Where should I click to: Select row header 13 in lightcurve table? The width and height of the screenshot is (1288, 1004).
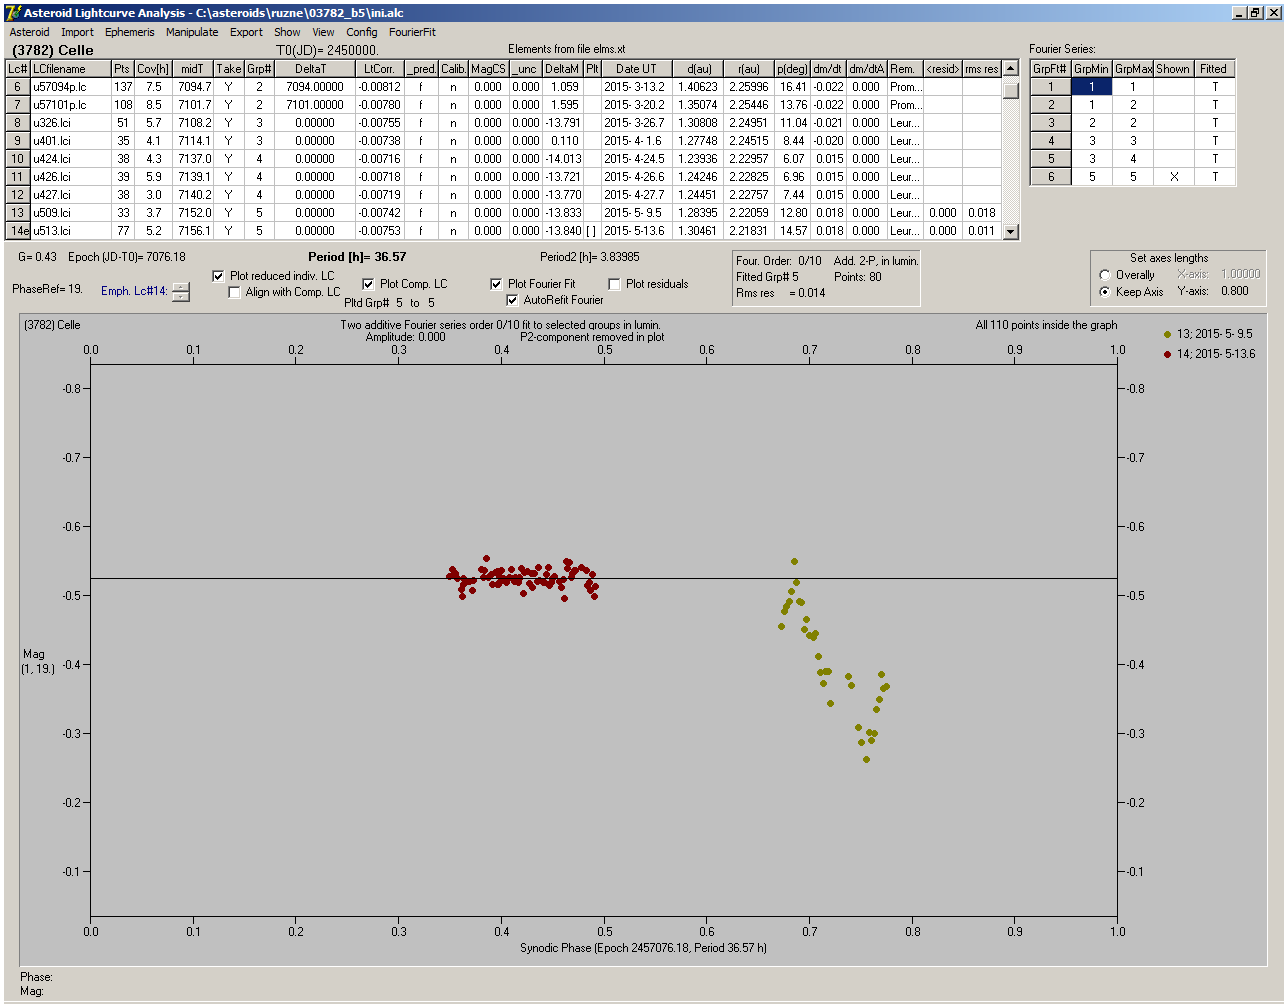click(x=18, y=213)
